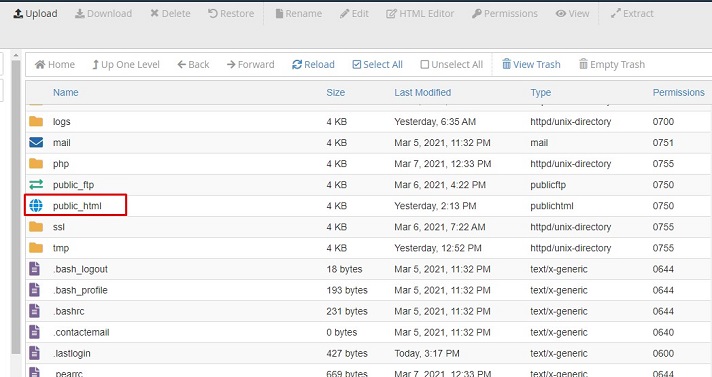The image size is (712, 377).
Task: Click permissions 0750 of public_html
Action: [x=663, y=206]
